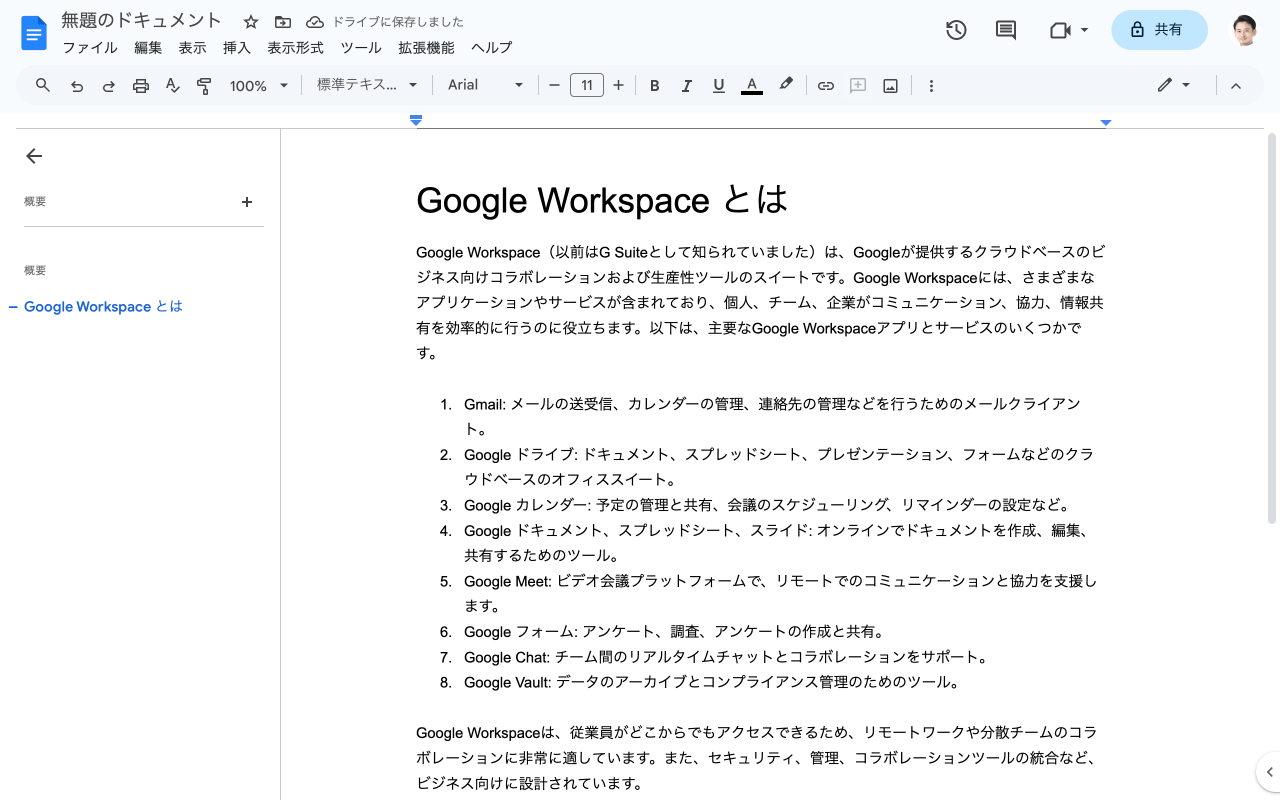Image resolution: width=1280 pixels, height=800 pixels.
Task: Insert a link
Action: click(826, 86)
